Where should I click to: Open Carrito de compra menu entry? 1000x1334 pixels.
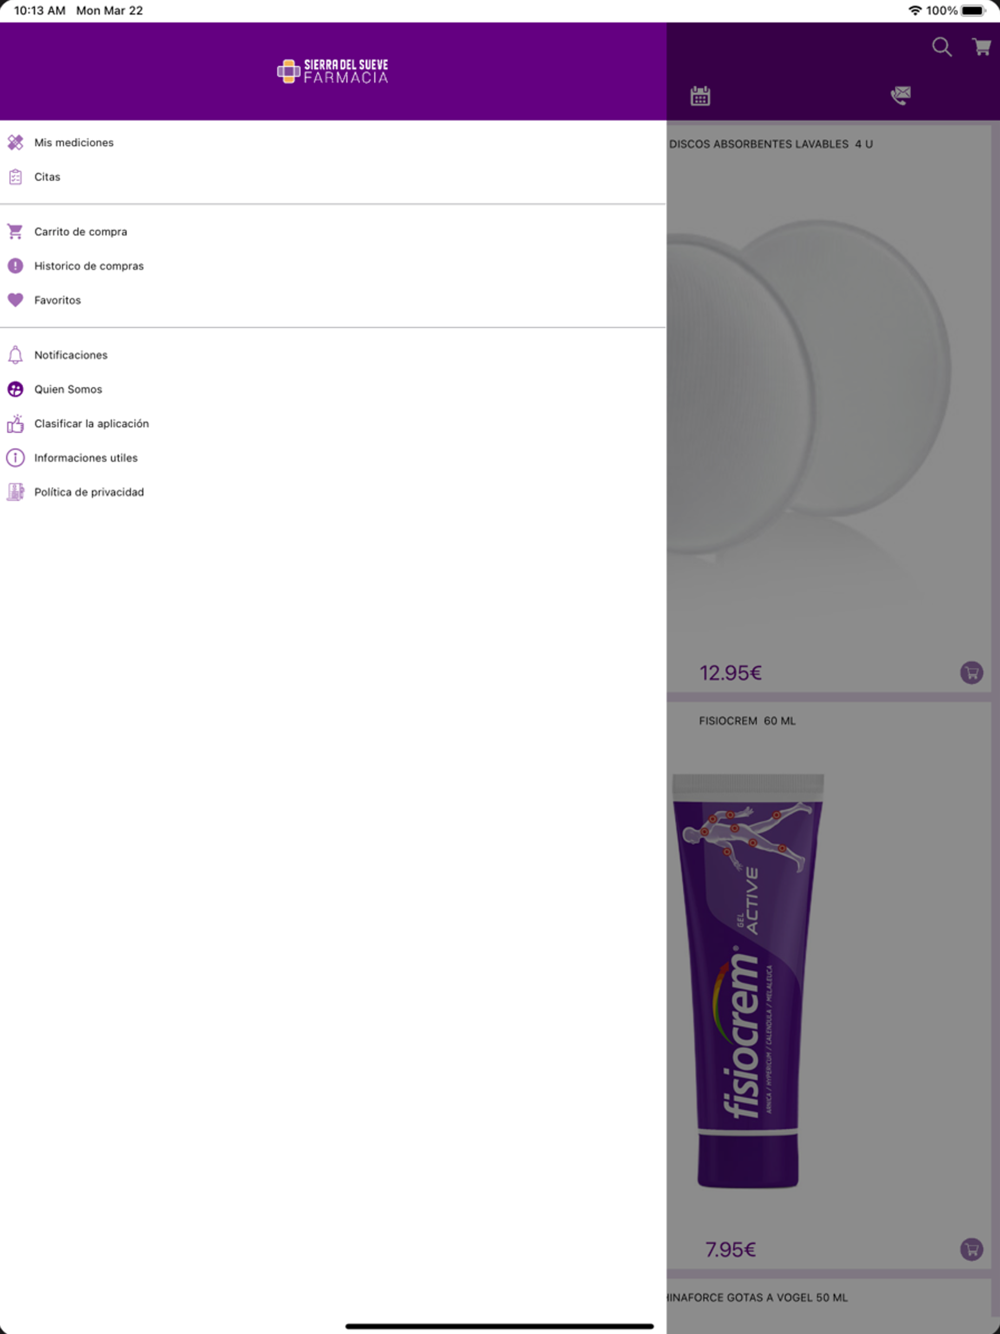click(x=333, y=232)
